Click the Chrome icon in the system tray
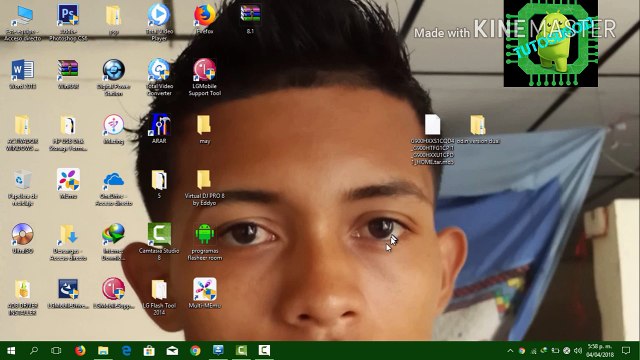Screen dimensions: 640x360 click(522, 351)
